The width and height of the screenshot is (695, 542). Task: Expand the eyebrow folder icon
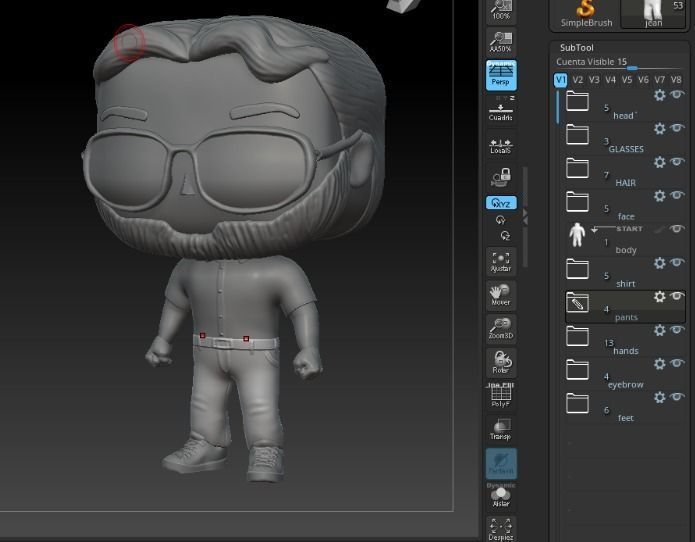pos(577,370)
